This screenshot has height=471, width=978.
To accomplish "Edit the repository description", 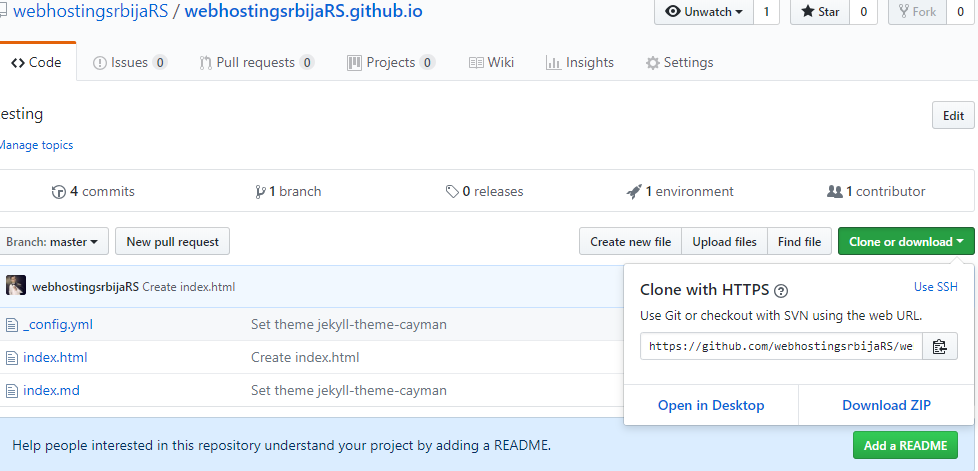I will (953, 115).
